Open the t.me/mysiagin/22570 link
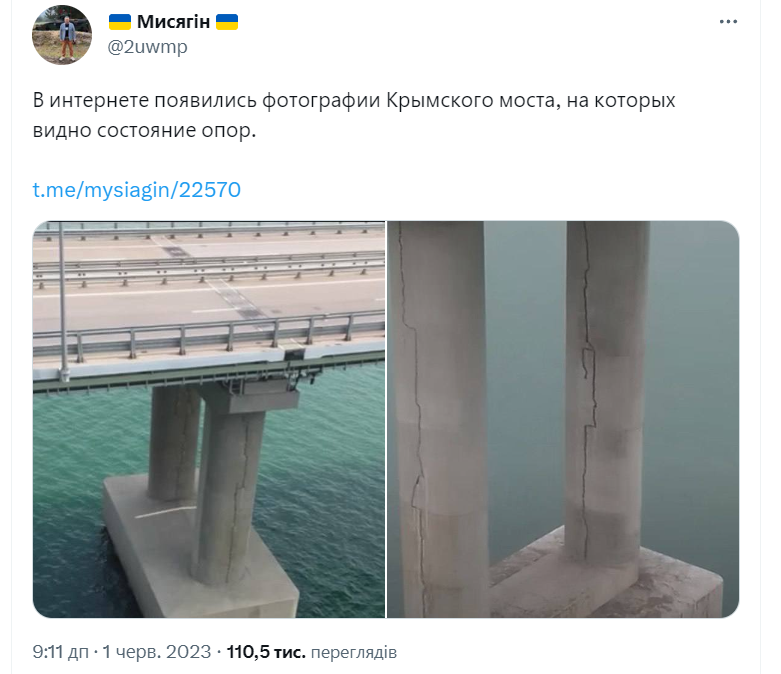Viewport: 781px width, 674px height. pos(136,190)
